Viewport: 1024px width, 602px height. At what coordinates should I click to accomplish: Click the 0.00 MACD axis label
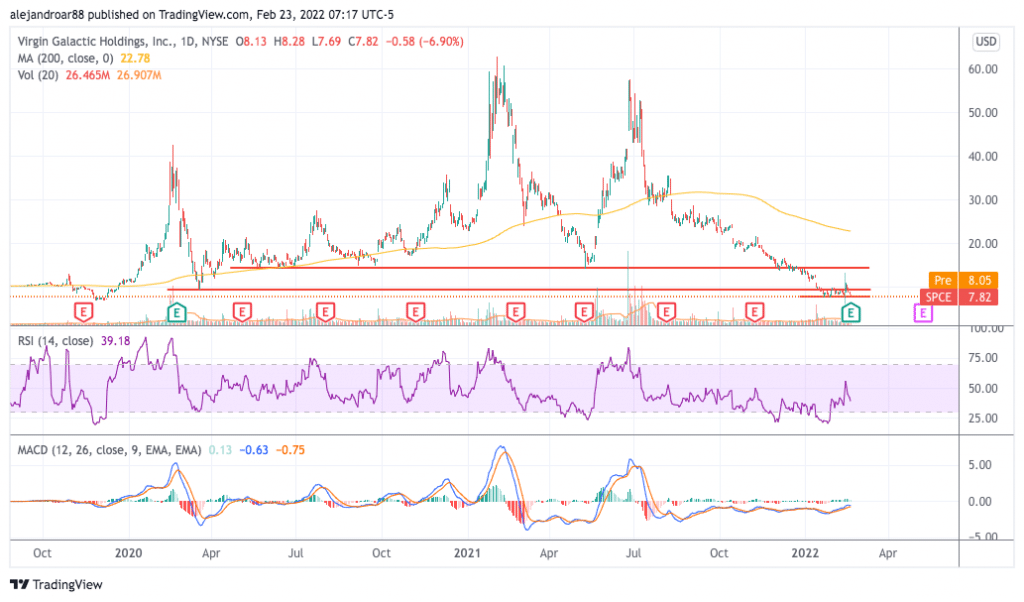pyautogui.click(x=980, y=501)
